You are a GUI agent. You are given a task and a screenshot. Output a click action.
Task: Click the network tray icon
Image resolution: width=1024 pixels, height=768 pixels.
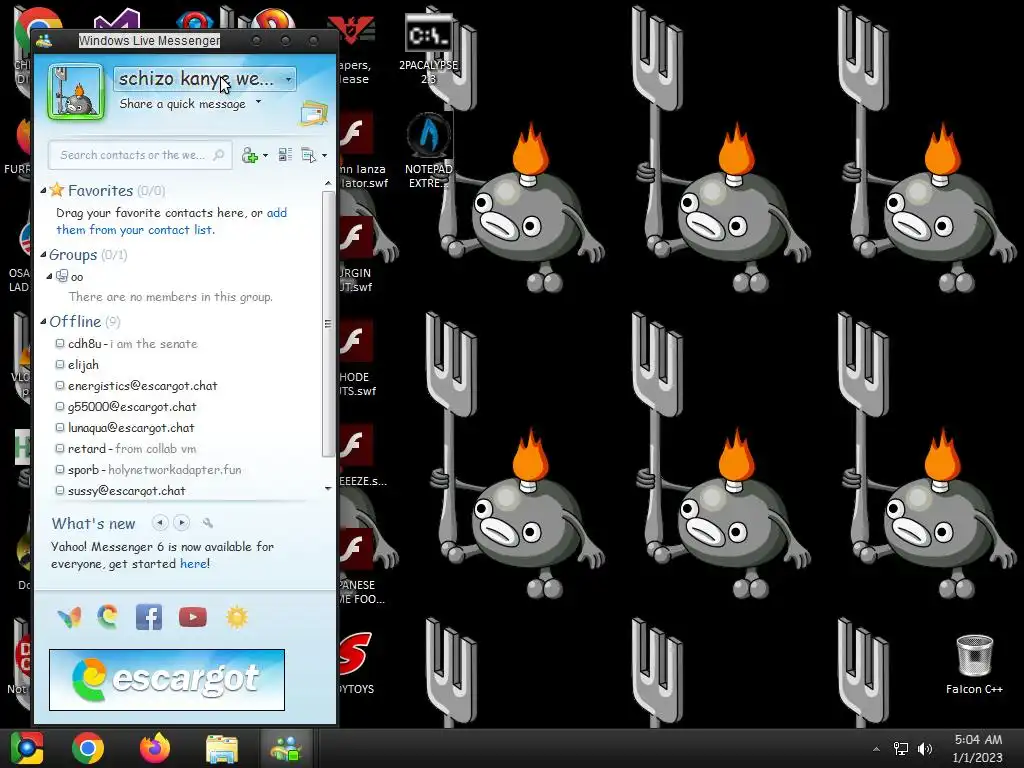(x=901, y=749)
